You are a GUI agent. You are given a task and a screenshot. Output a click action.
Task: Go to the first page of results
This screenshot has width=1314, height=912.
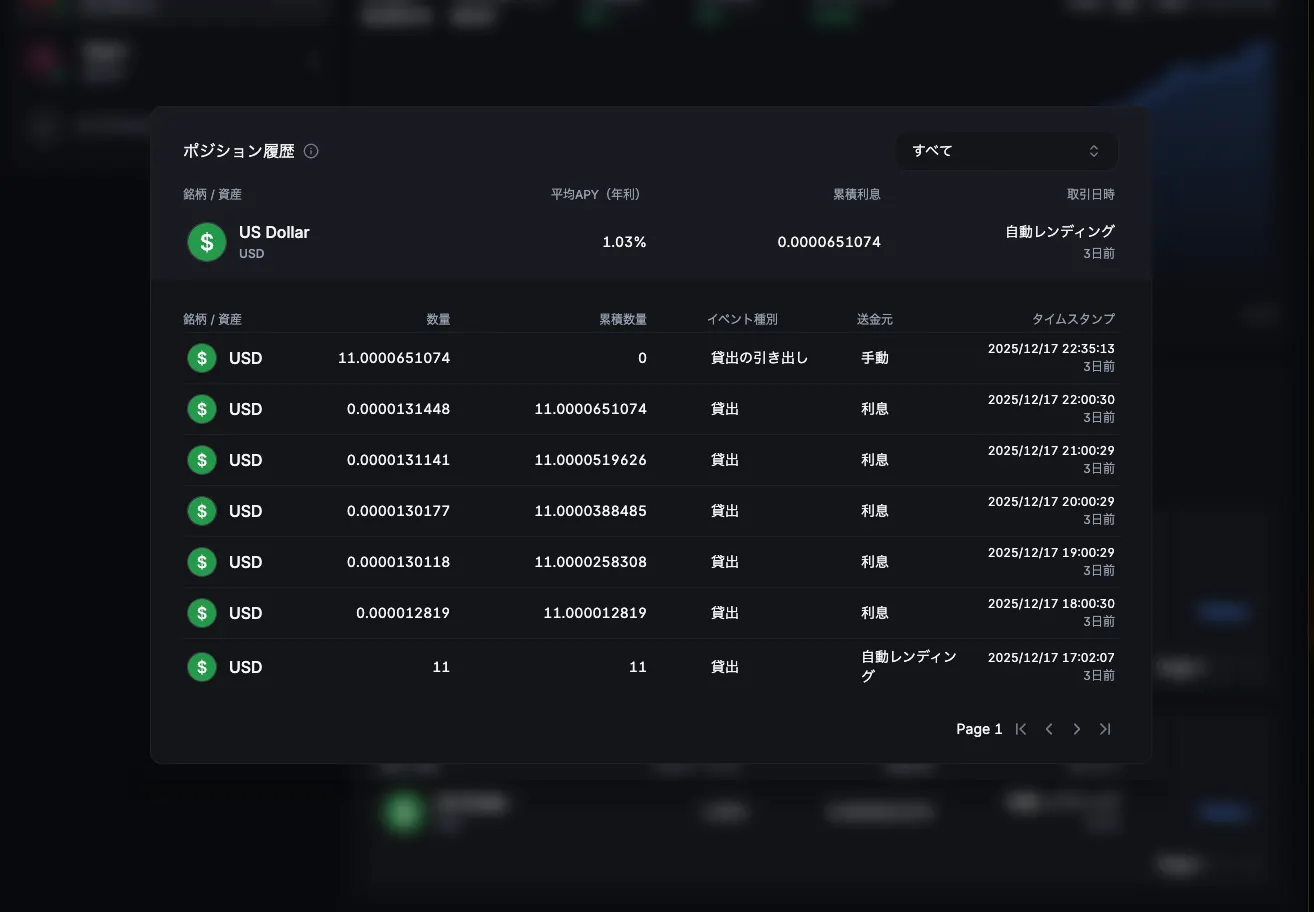tap(1021, 729)
